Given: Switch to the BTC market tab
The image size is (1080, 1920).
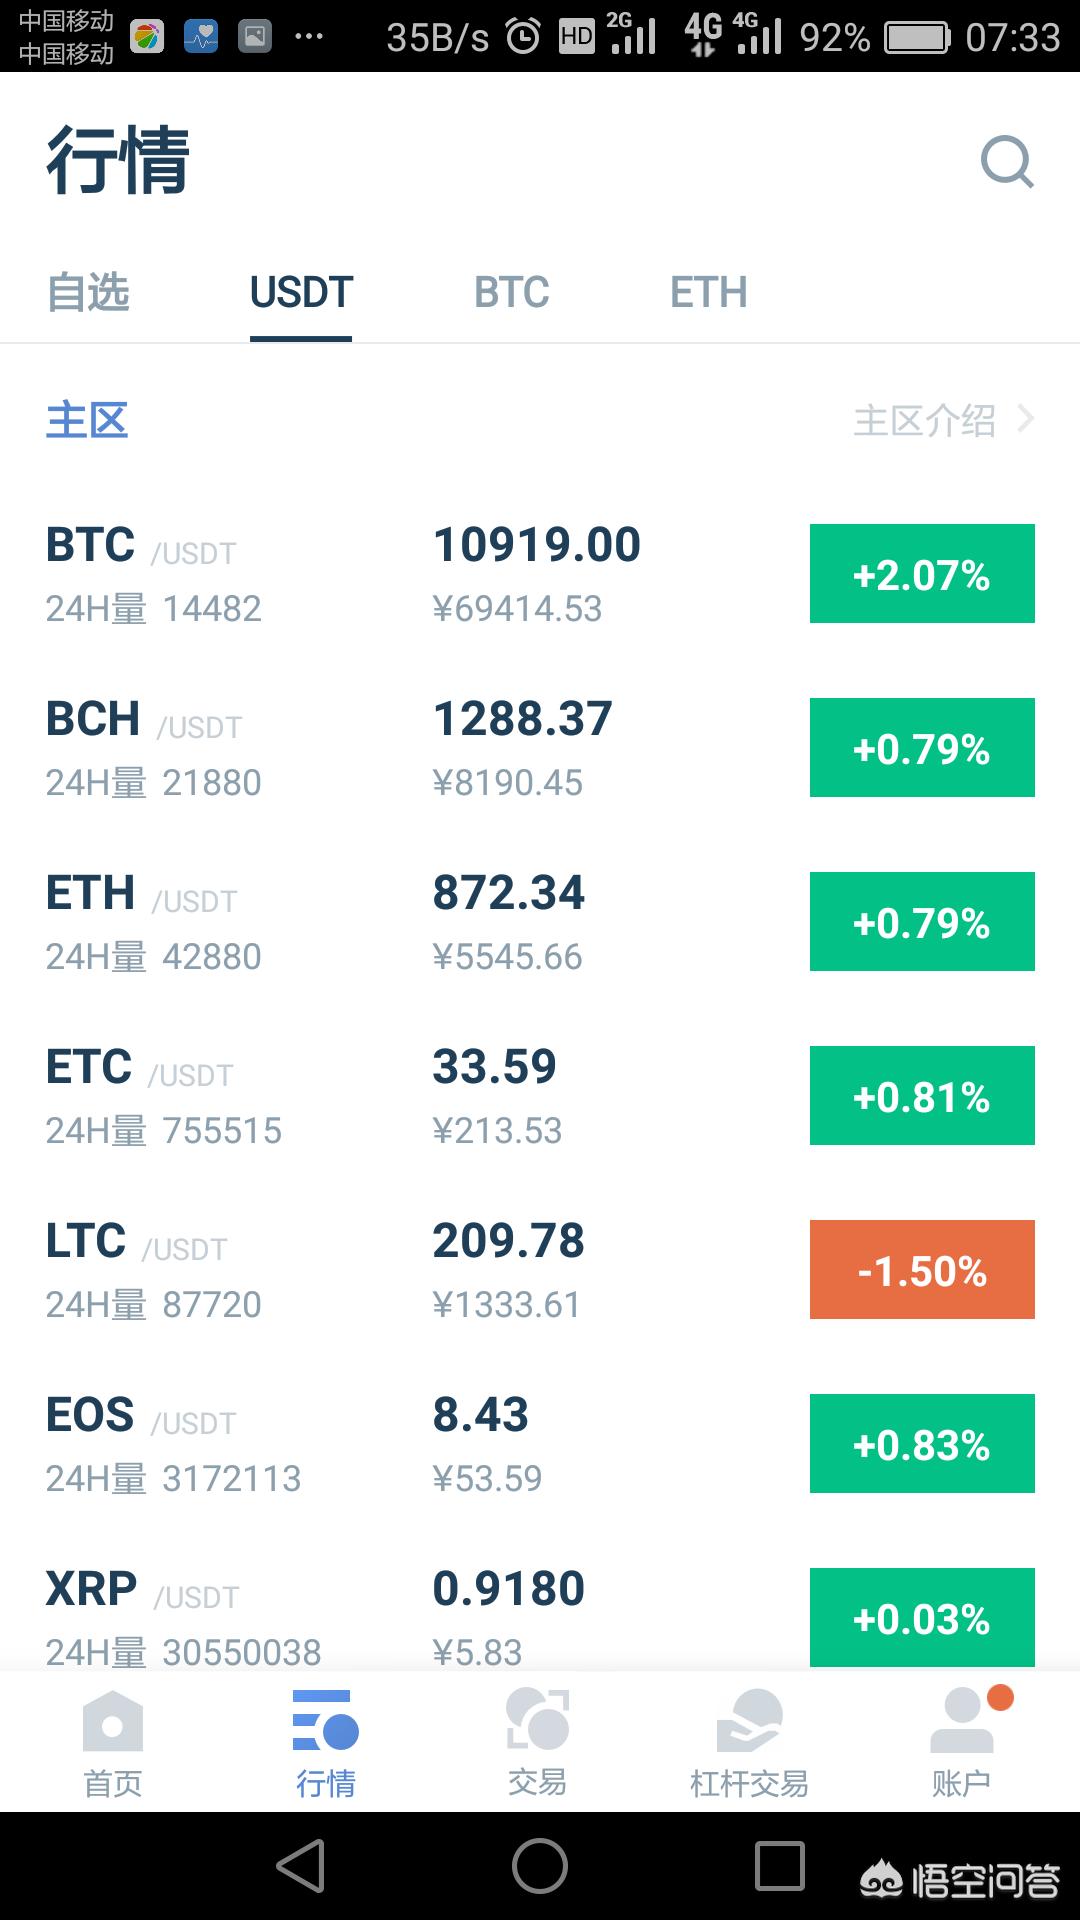Looking at the screenshot, I should click(512, 293).
